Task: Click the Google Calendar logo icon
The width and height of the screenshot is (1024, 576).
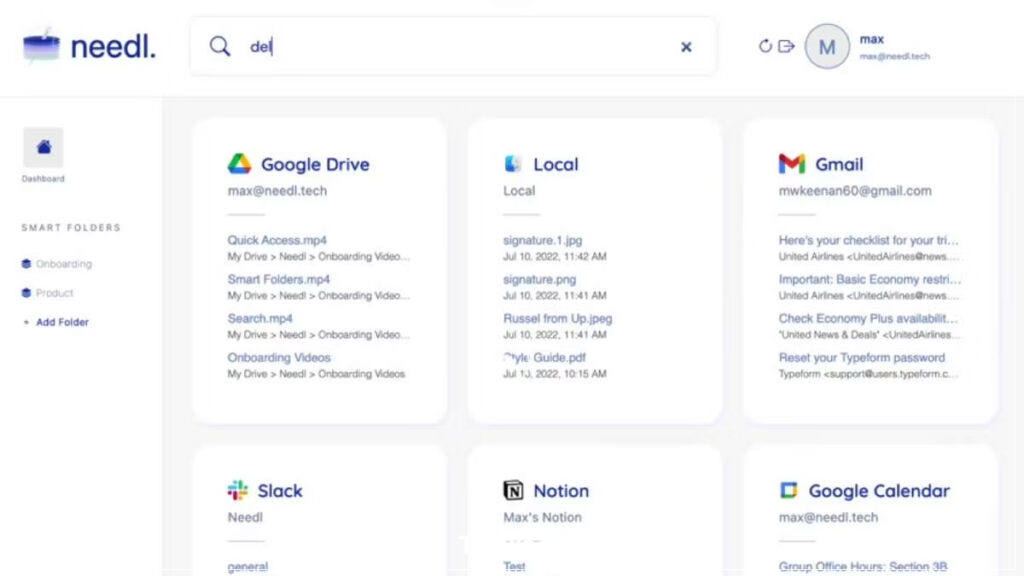Action: 789,490
